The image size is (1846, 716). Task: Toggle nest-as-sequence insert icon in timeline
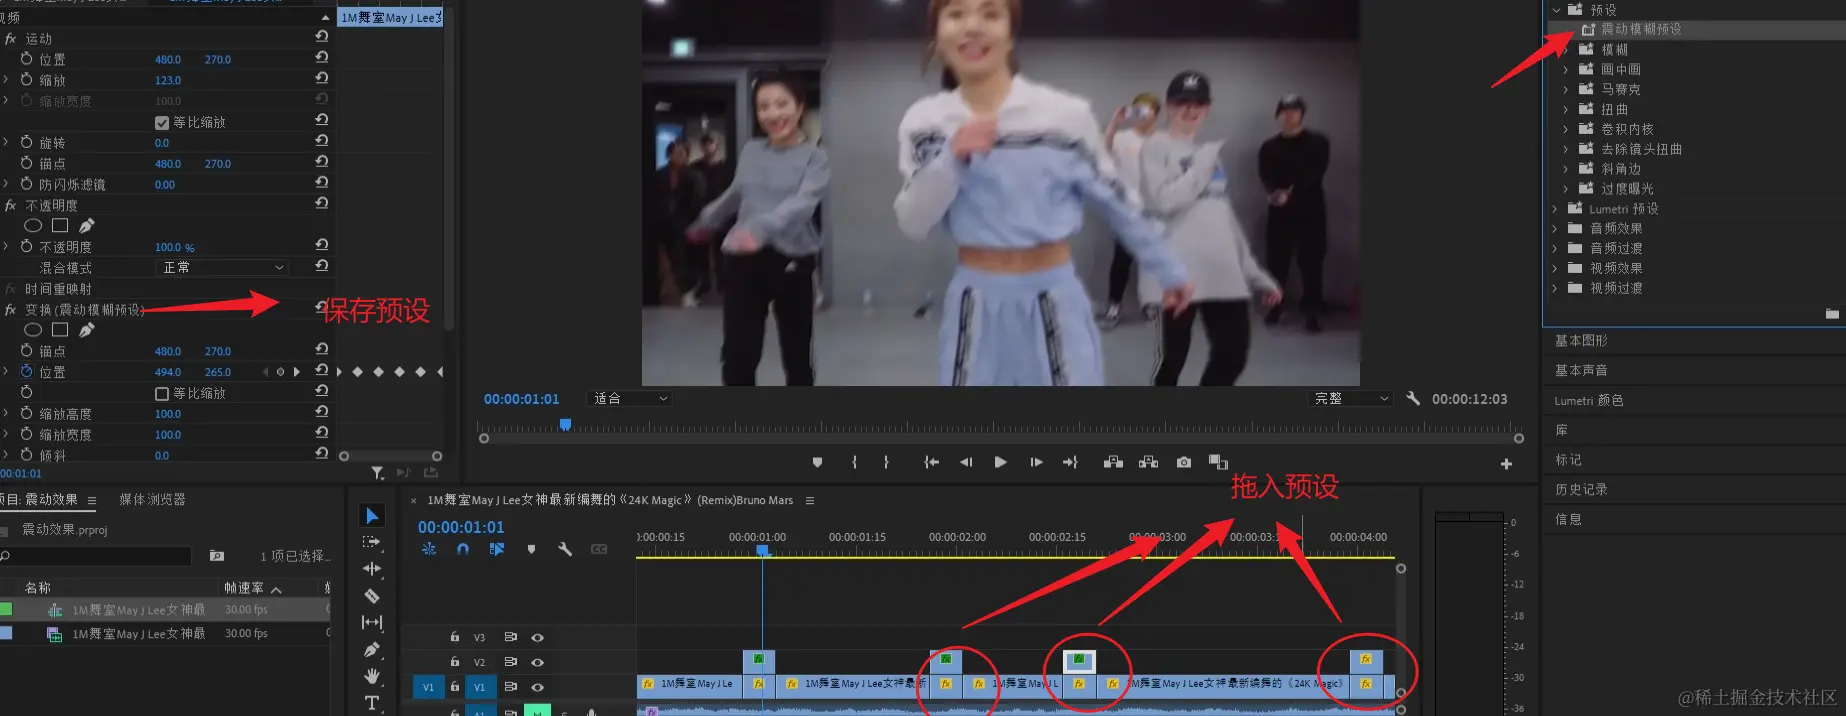click(x=429, y=549)
